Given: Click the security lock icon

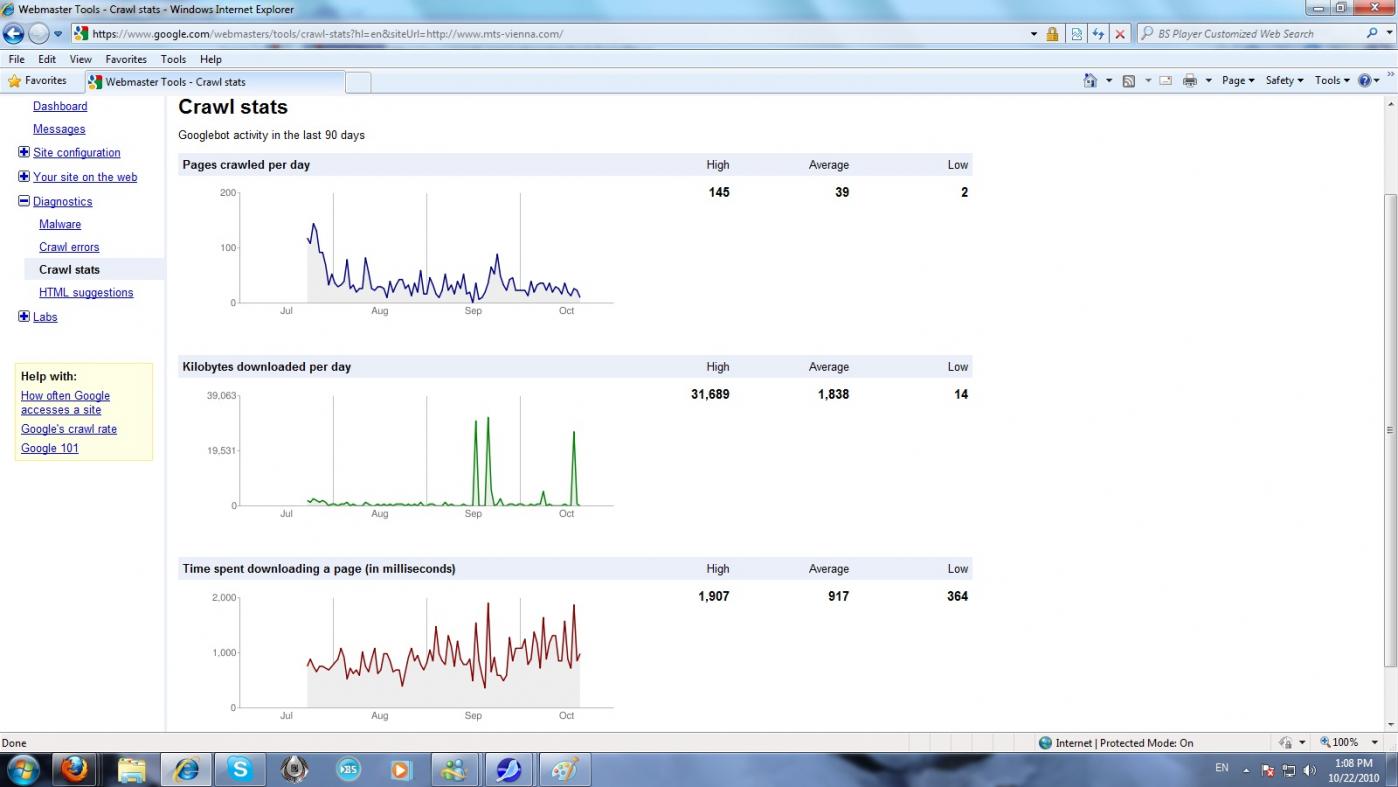Looking at the screenshot, I should coord(1052,34).
